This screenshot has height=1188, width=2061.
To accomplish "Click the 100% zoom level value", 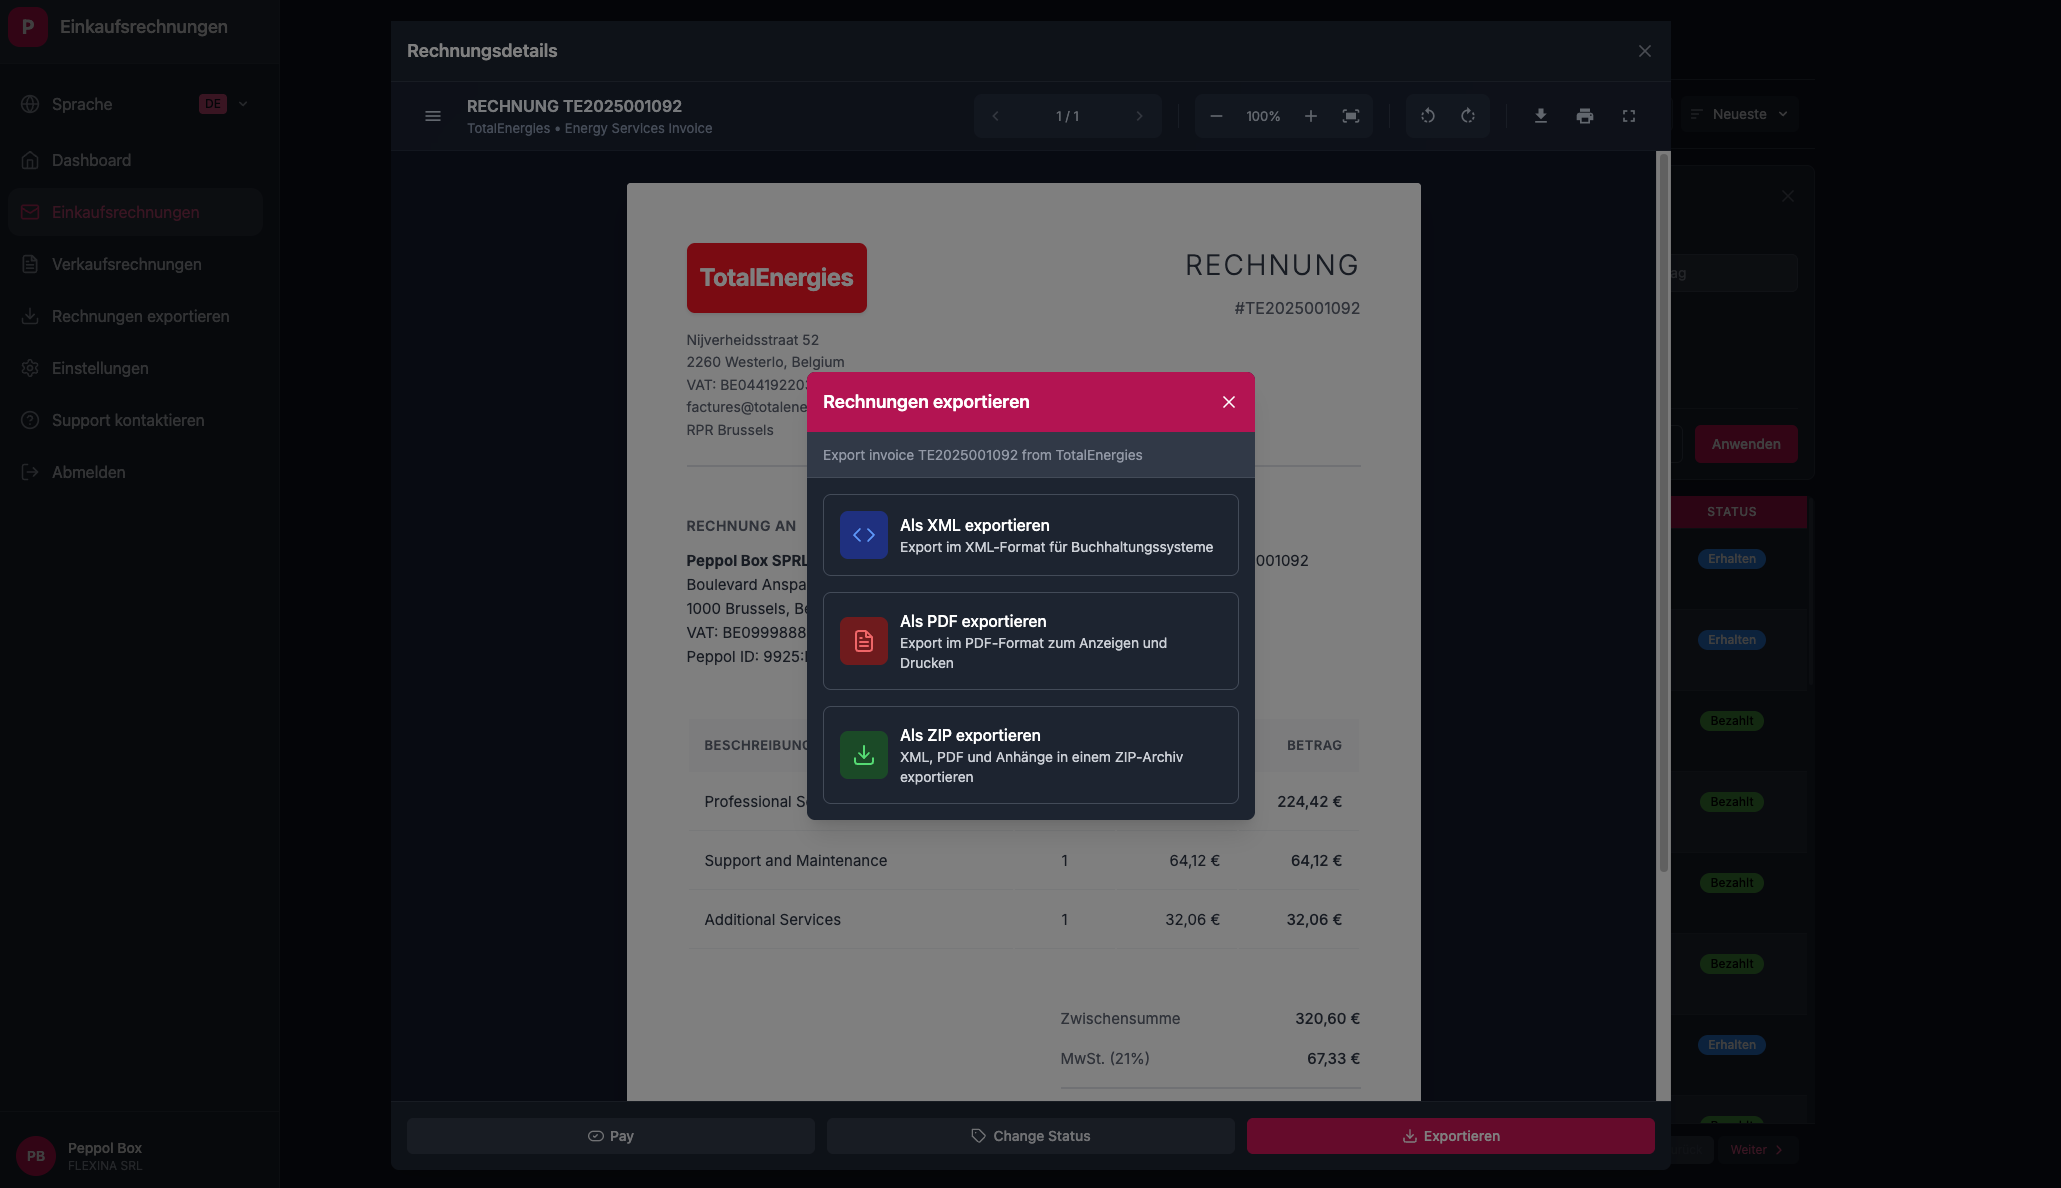I will [x=1263, y=116].
